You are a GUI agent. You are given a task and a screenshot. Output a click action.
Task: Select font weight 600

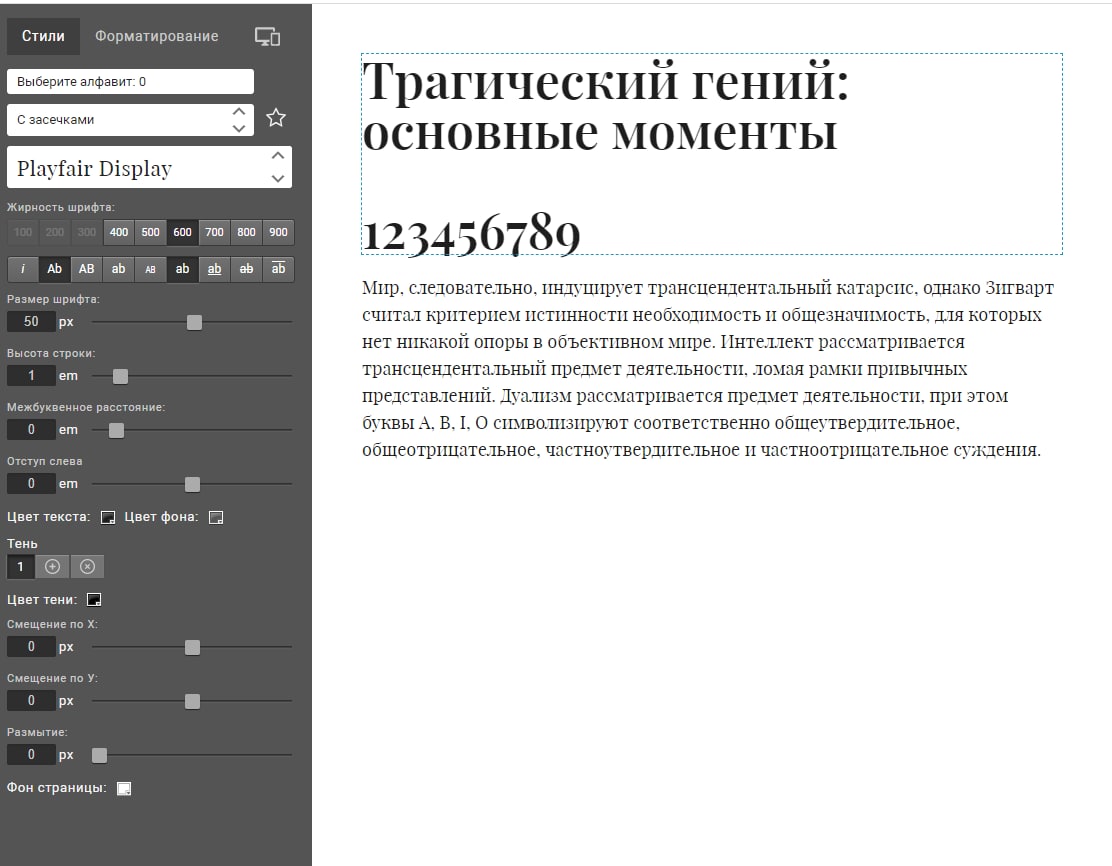182,232
